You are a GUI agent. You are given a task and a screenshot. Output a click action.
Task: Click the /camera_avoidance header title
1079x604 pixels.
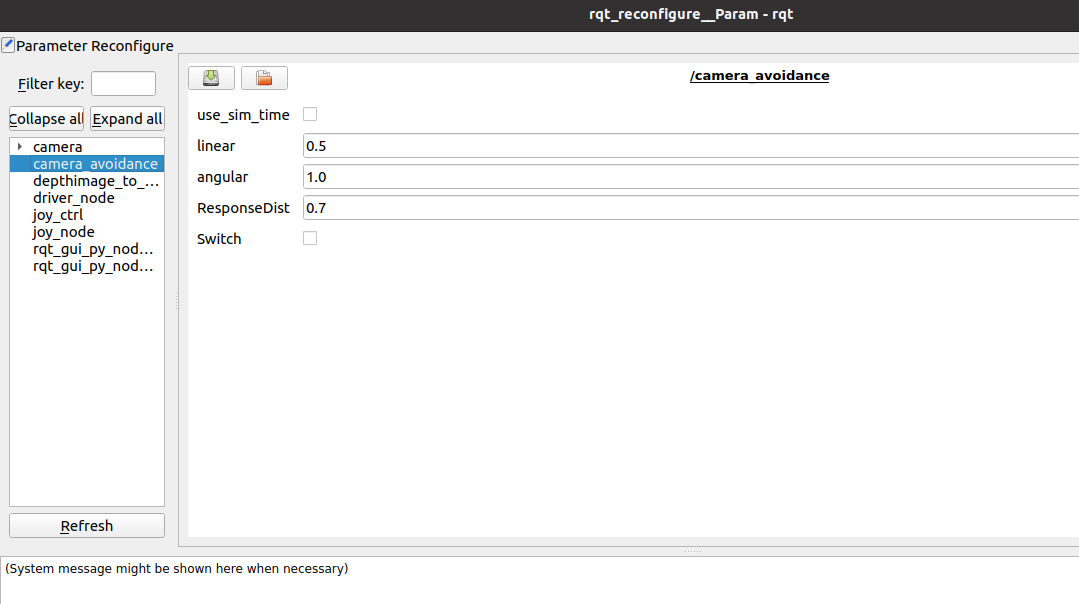tap(760, 76)
